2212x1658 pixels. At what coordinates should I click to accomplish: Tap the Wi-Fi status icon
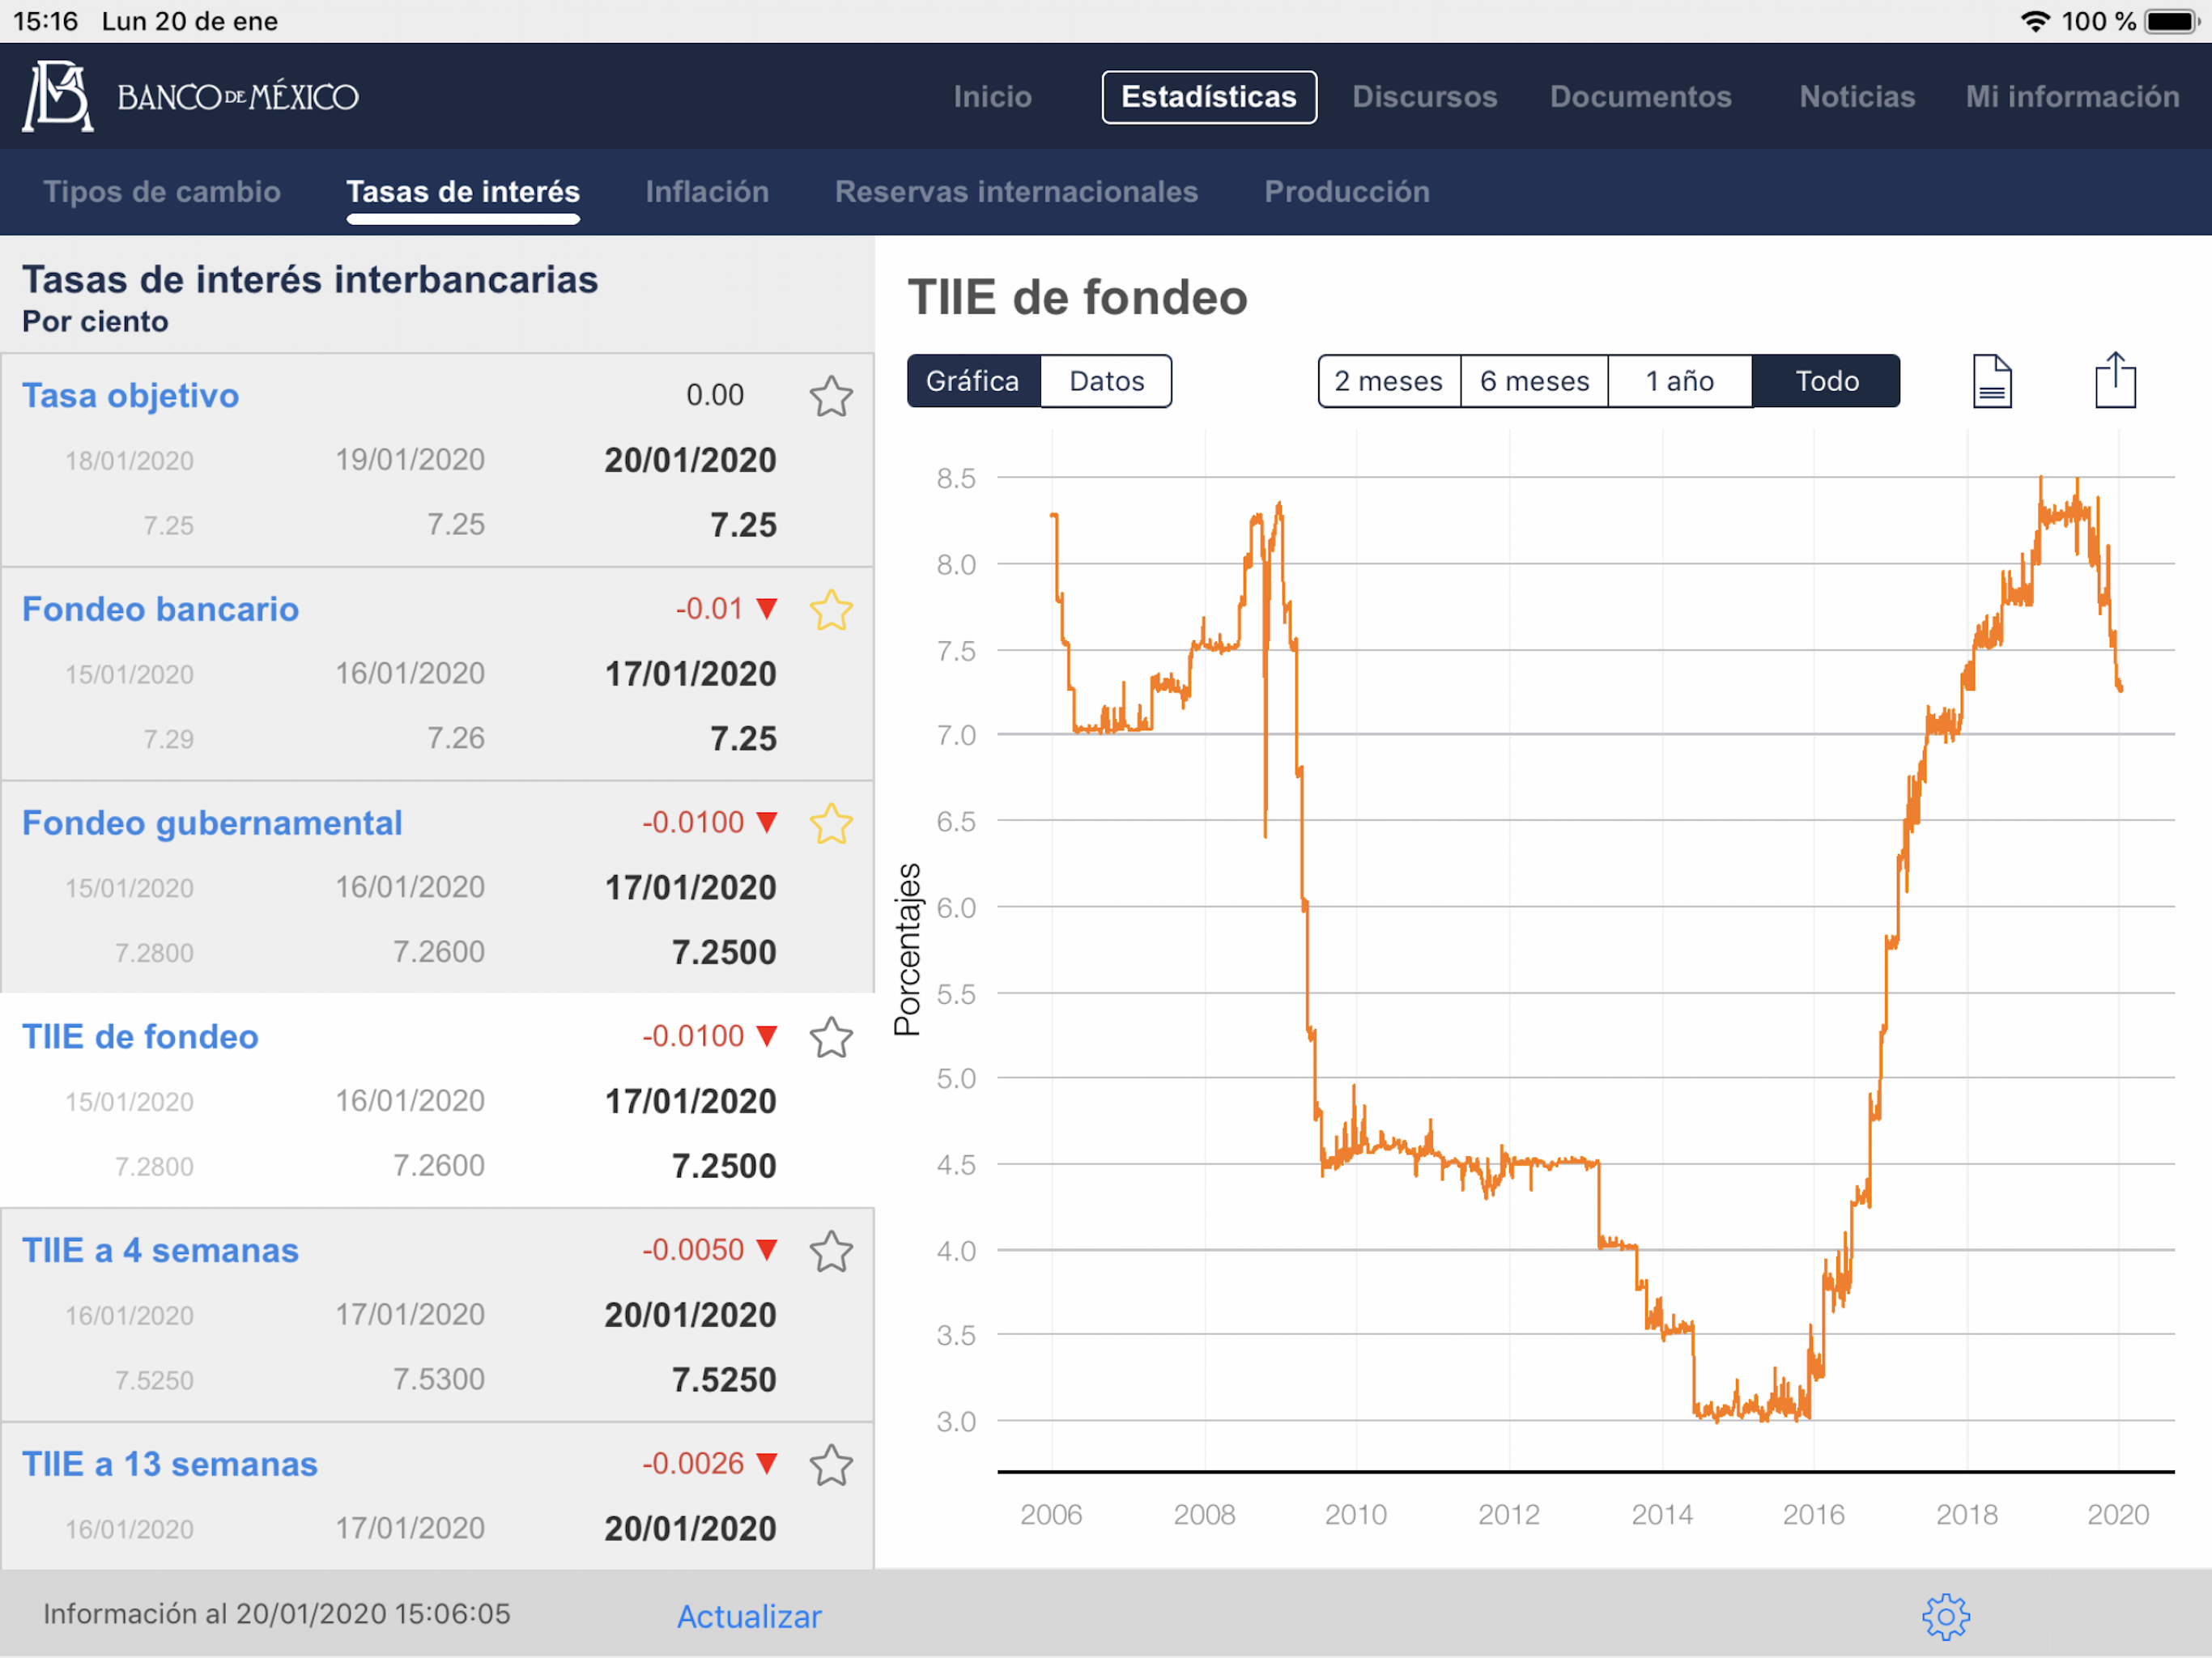2035,21
